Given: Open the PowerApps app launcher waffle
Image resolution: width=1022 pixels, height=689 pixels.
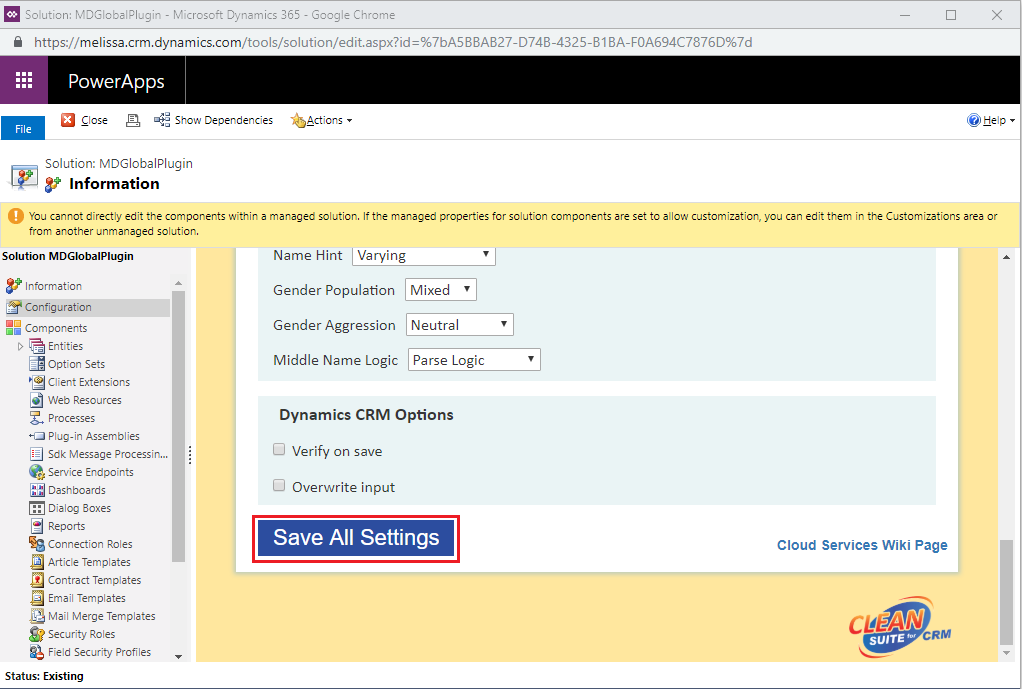Looking at the screenshot, I should (x=24, y=80).
